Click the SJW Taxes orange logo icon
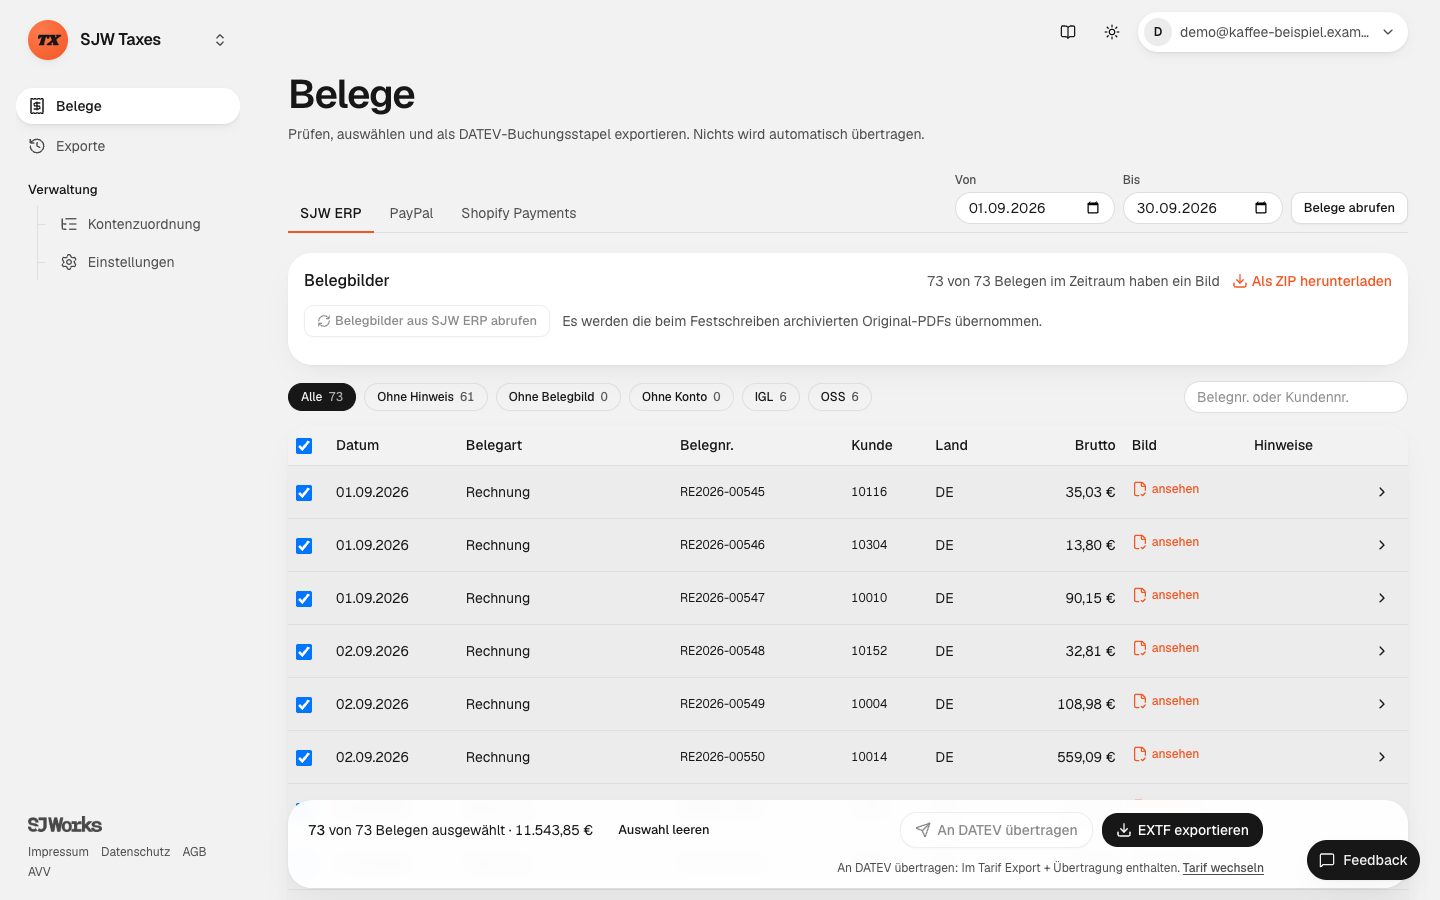 point(48,40)
